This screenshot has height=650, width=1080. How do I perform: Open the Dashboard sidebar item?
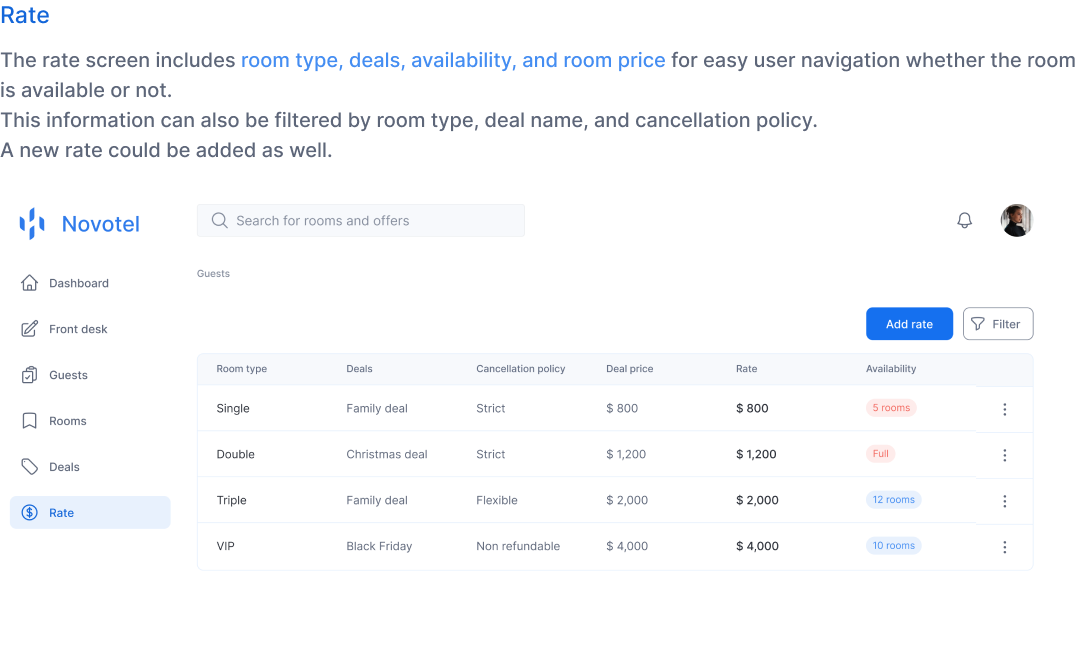click(78, 283)
